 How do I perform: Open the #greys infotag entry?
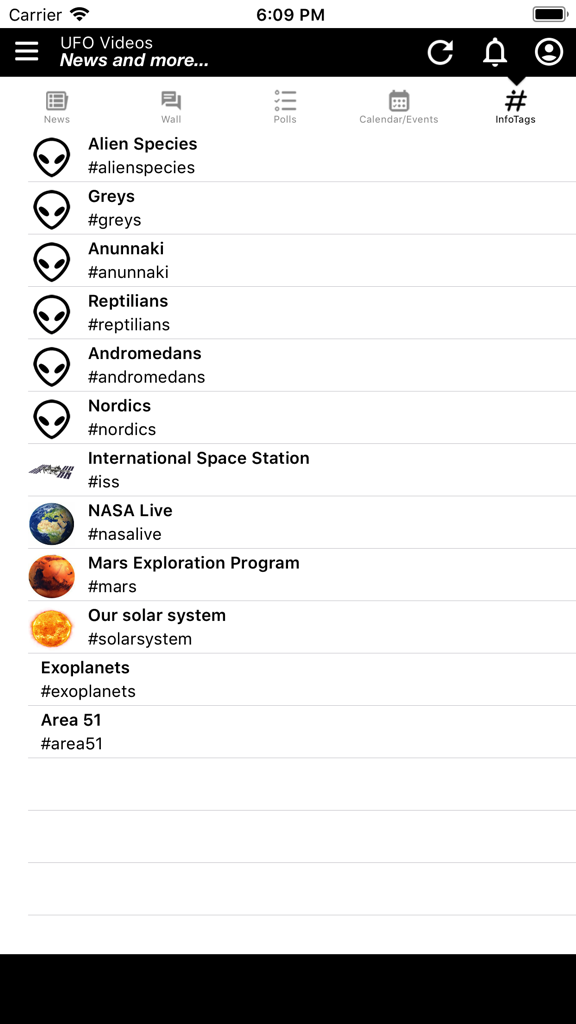click(x=288, y=207)
